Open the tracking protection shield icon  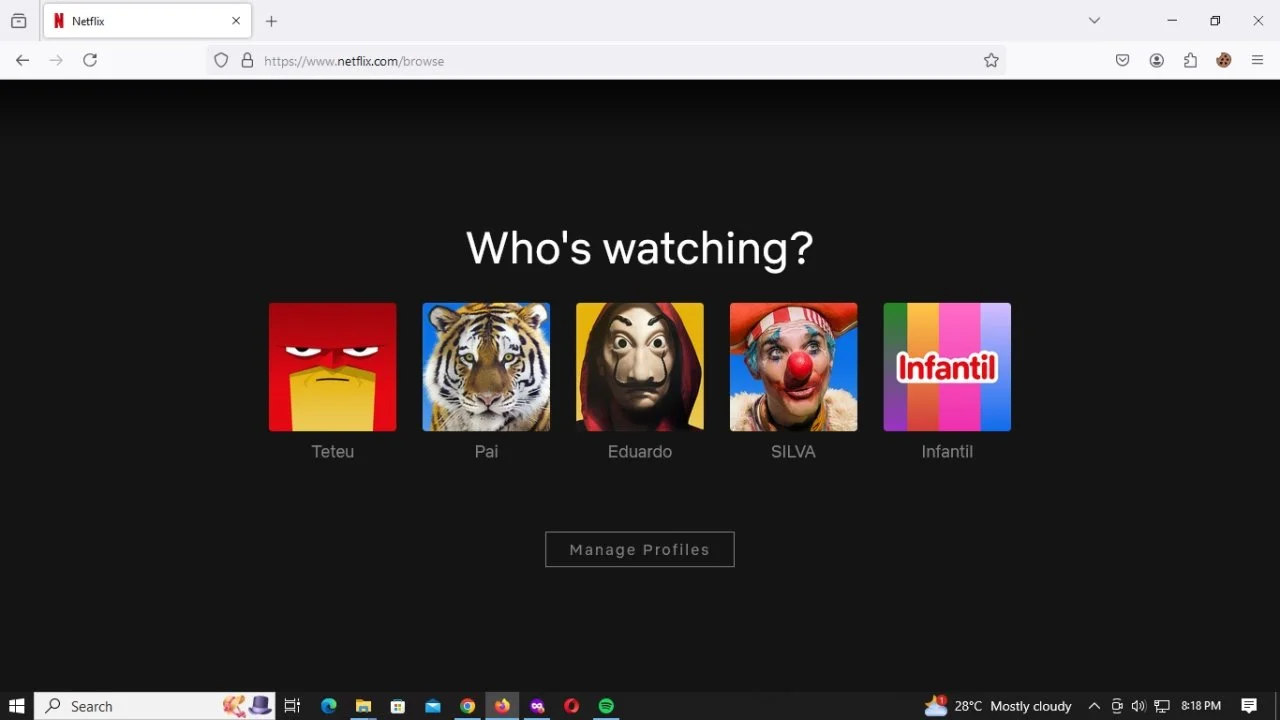tap(221, 60)
